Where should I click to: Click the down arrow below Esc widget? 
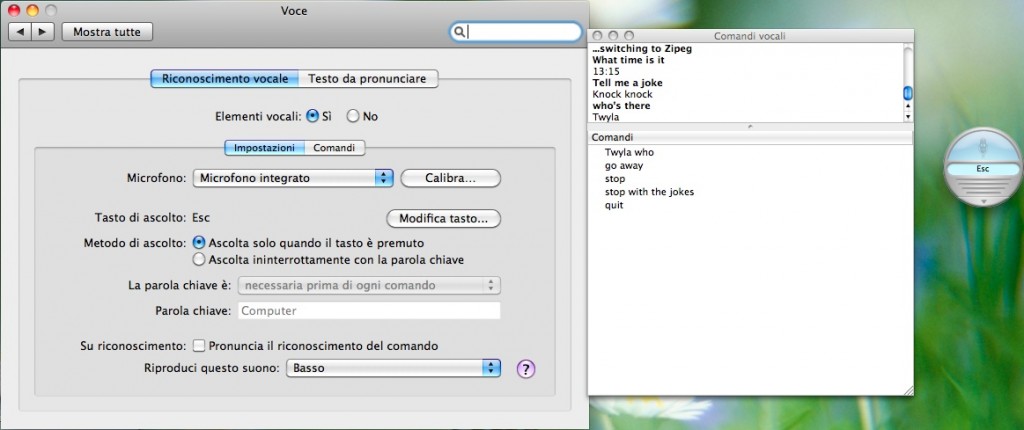point(982,200)
